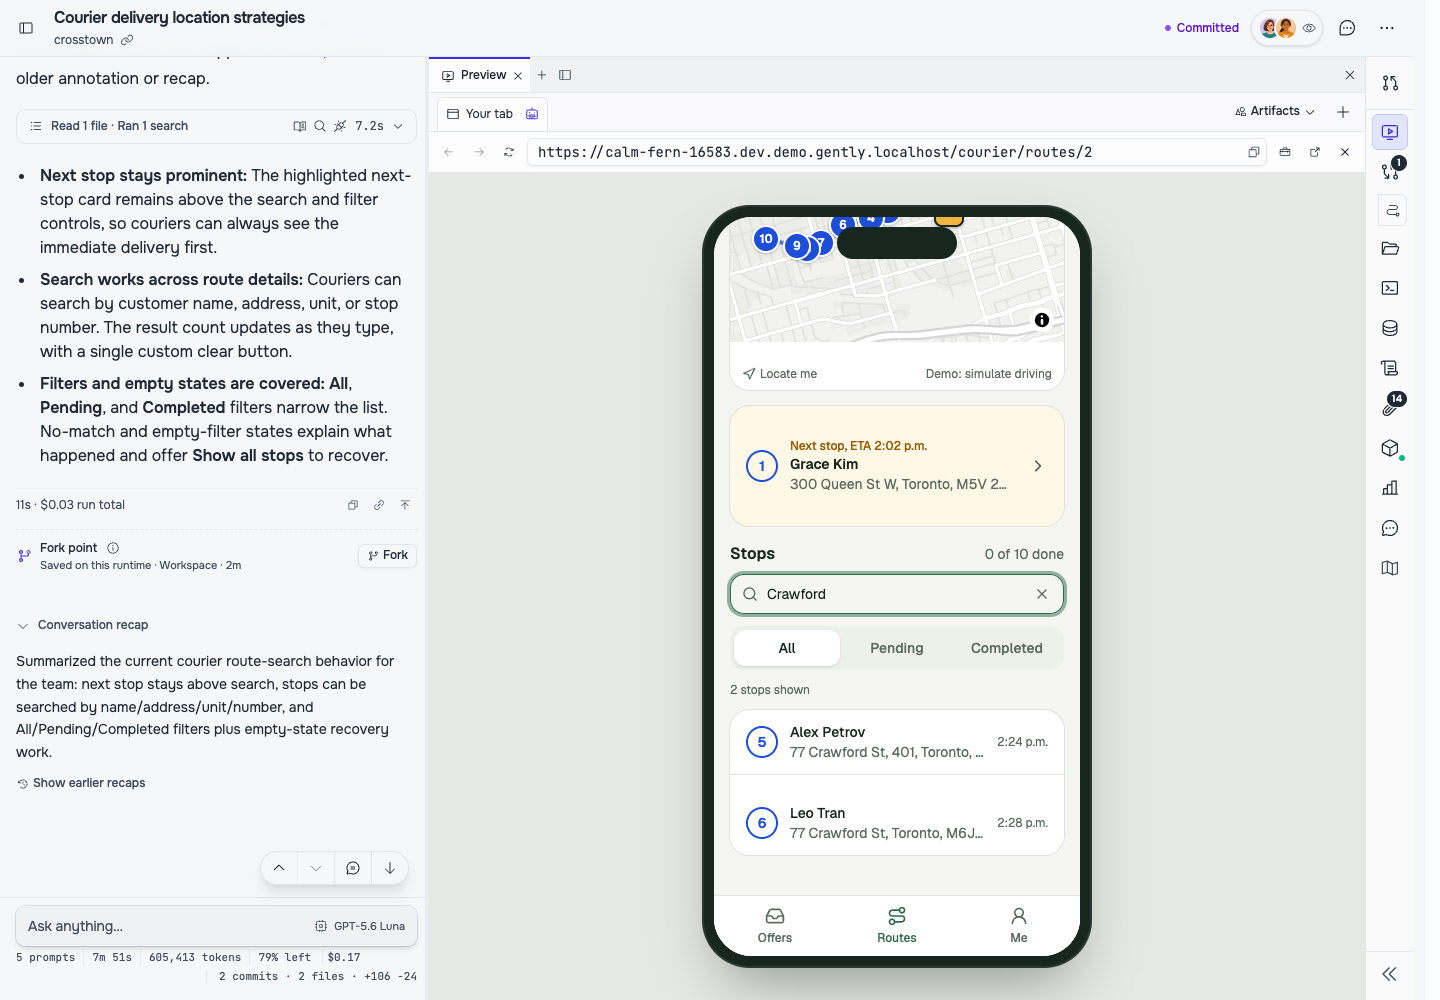Screen dimensions: 1440x1000
Task: Select the Completed stops filter
Action: pyautogui.click(x=1007, y=648)
